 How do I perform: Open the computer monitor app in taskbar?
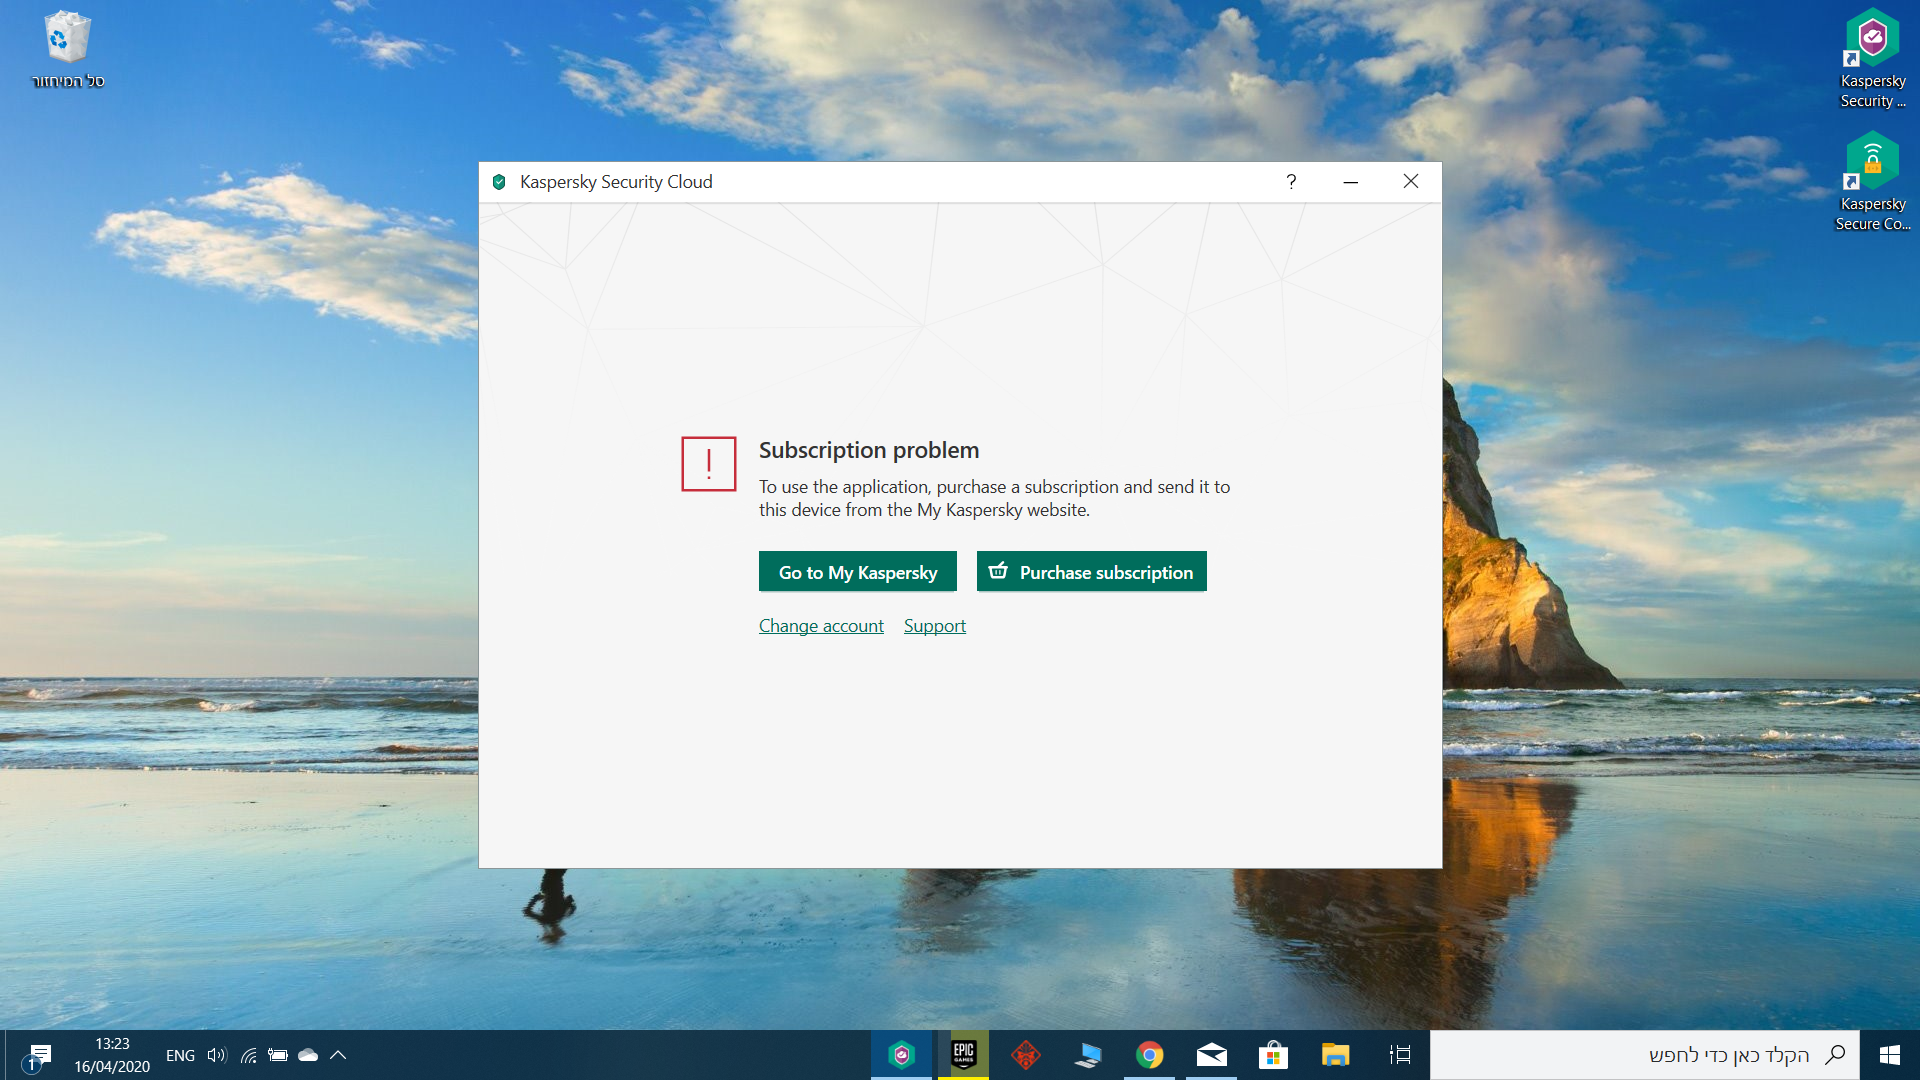click(1088, 1055)
